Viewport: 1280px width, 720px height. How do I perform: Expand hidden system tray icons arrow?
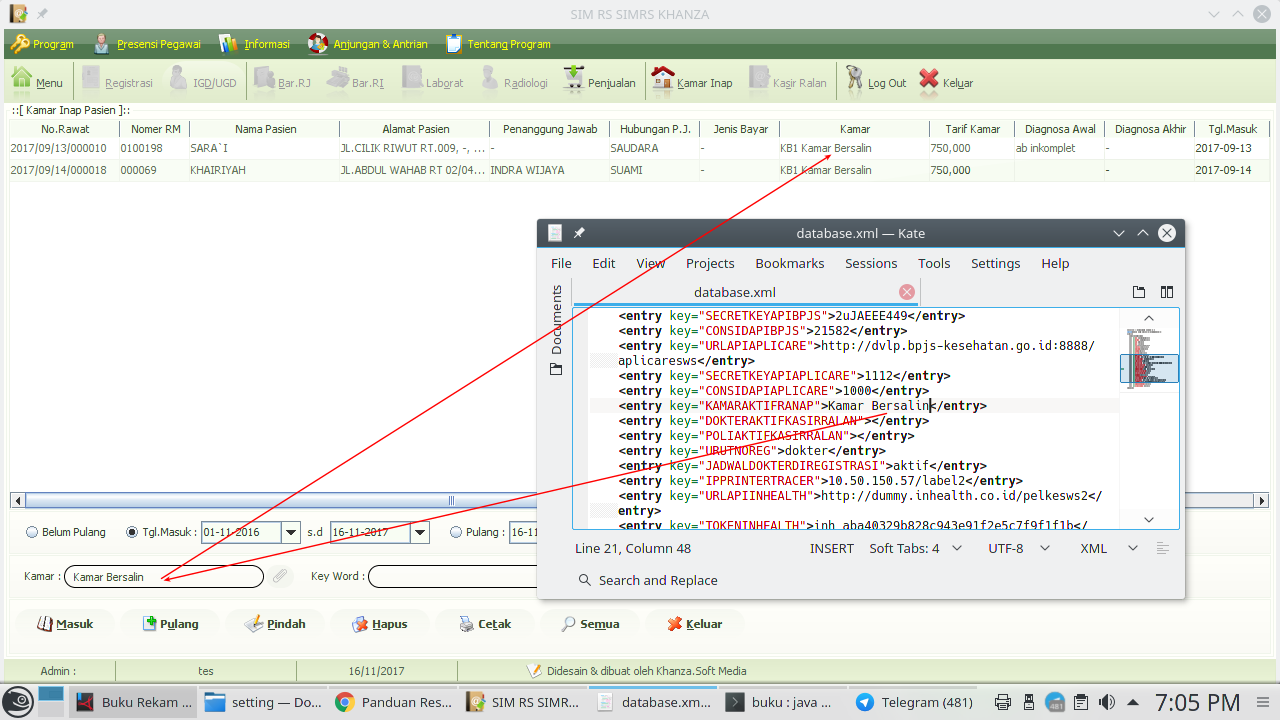tap(1132, 702)
